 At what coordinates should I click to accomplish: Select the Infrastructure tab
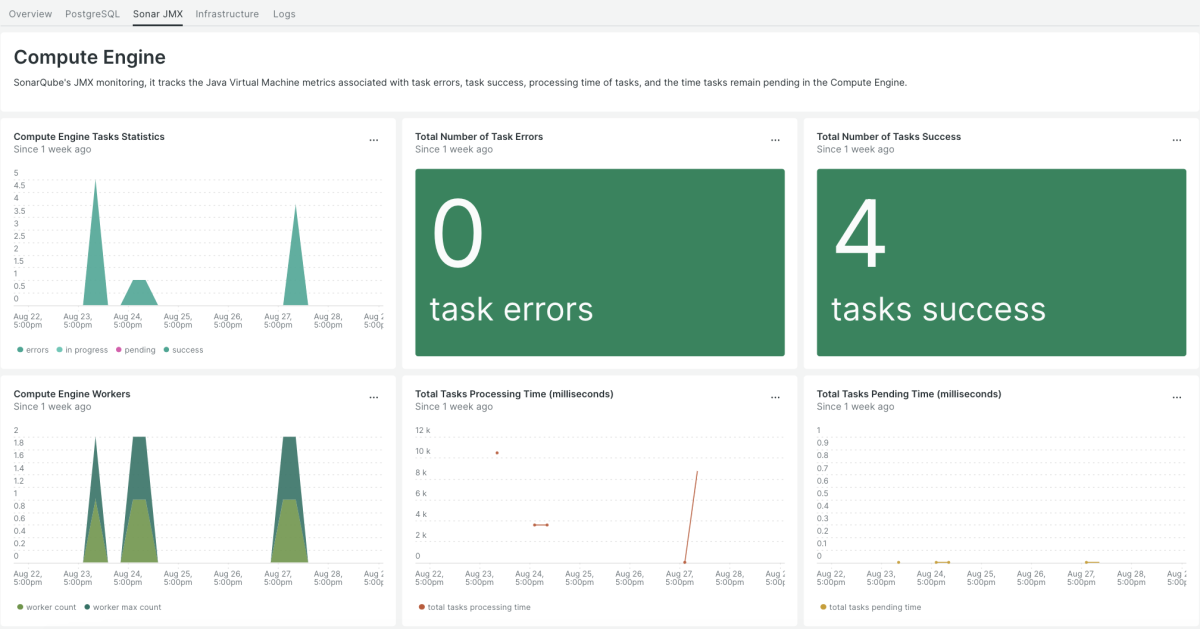pyautogui.click(x=227, y=14)
